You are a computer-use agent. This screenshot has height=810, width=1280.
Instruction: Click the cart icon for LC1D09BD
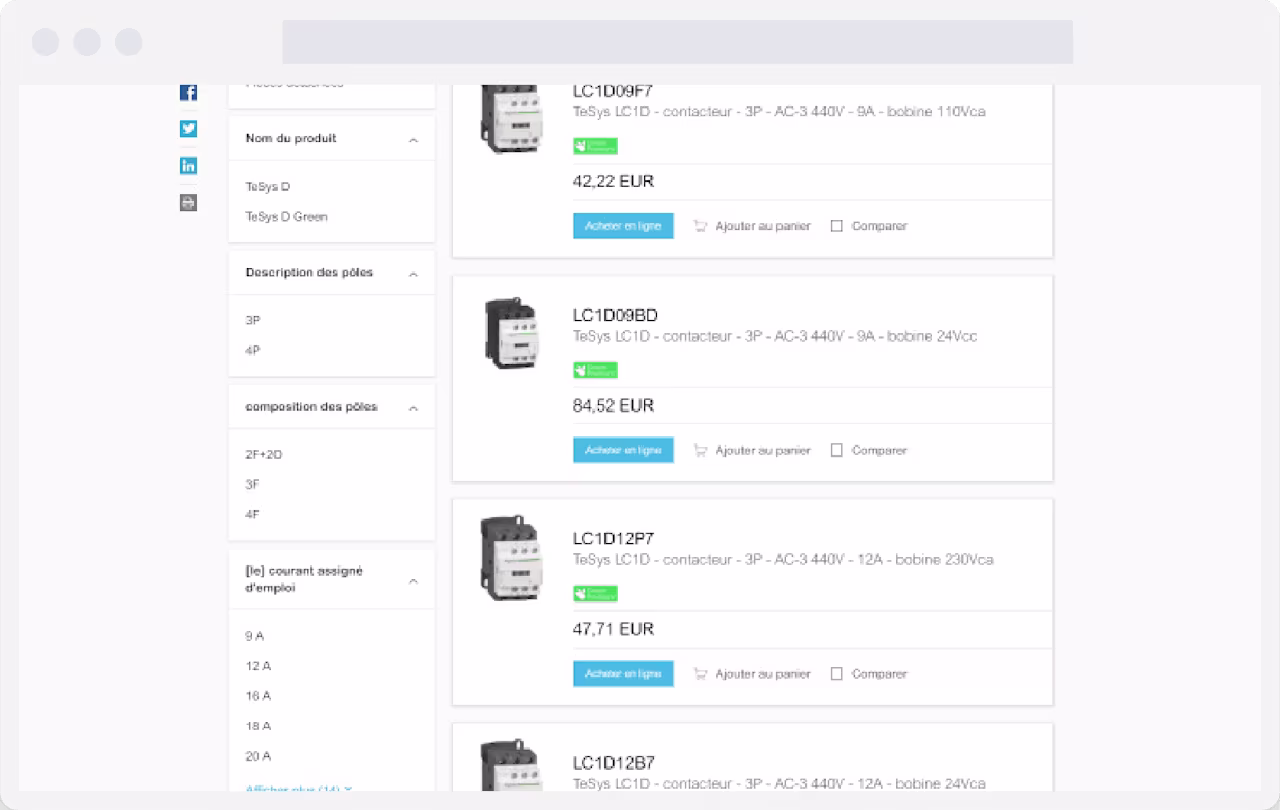click(701, 450)
